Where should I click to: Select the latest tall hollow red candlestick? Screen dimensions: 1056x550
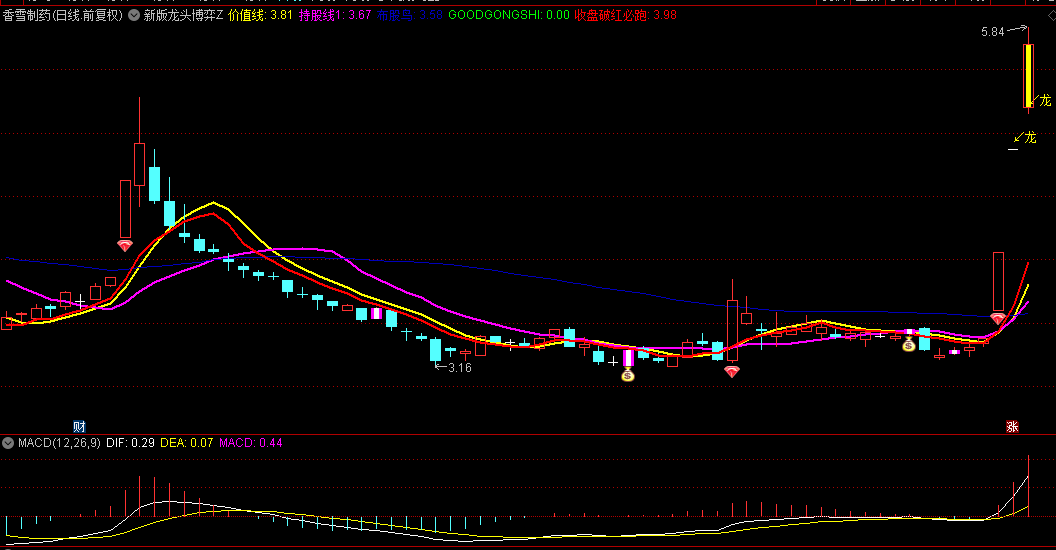998,281
